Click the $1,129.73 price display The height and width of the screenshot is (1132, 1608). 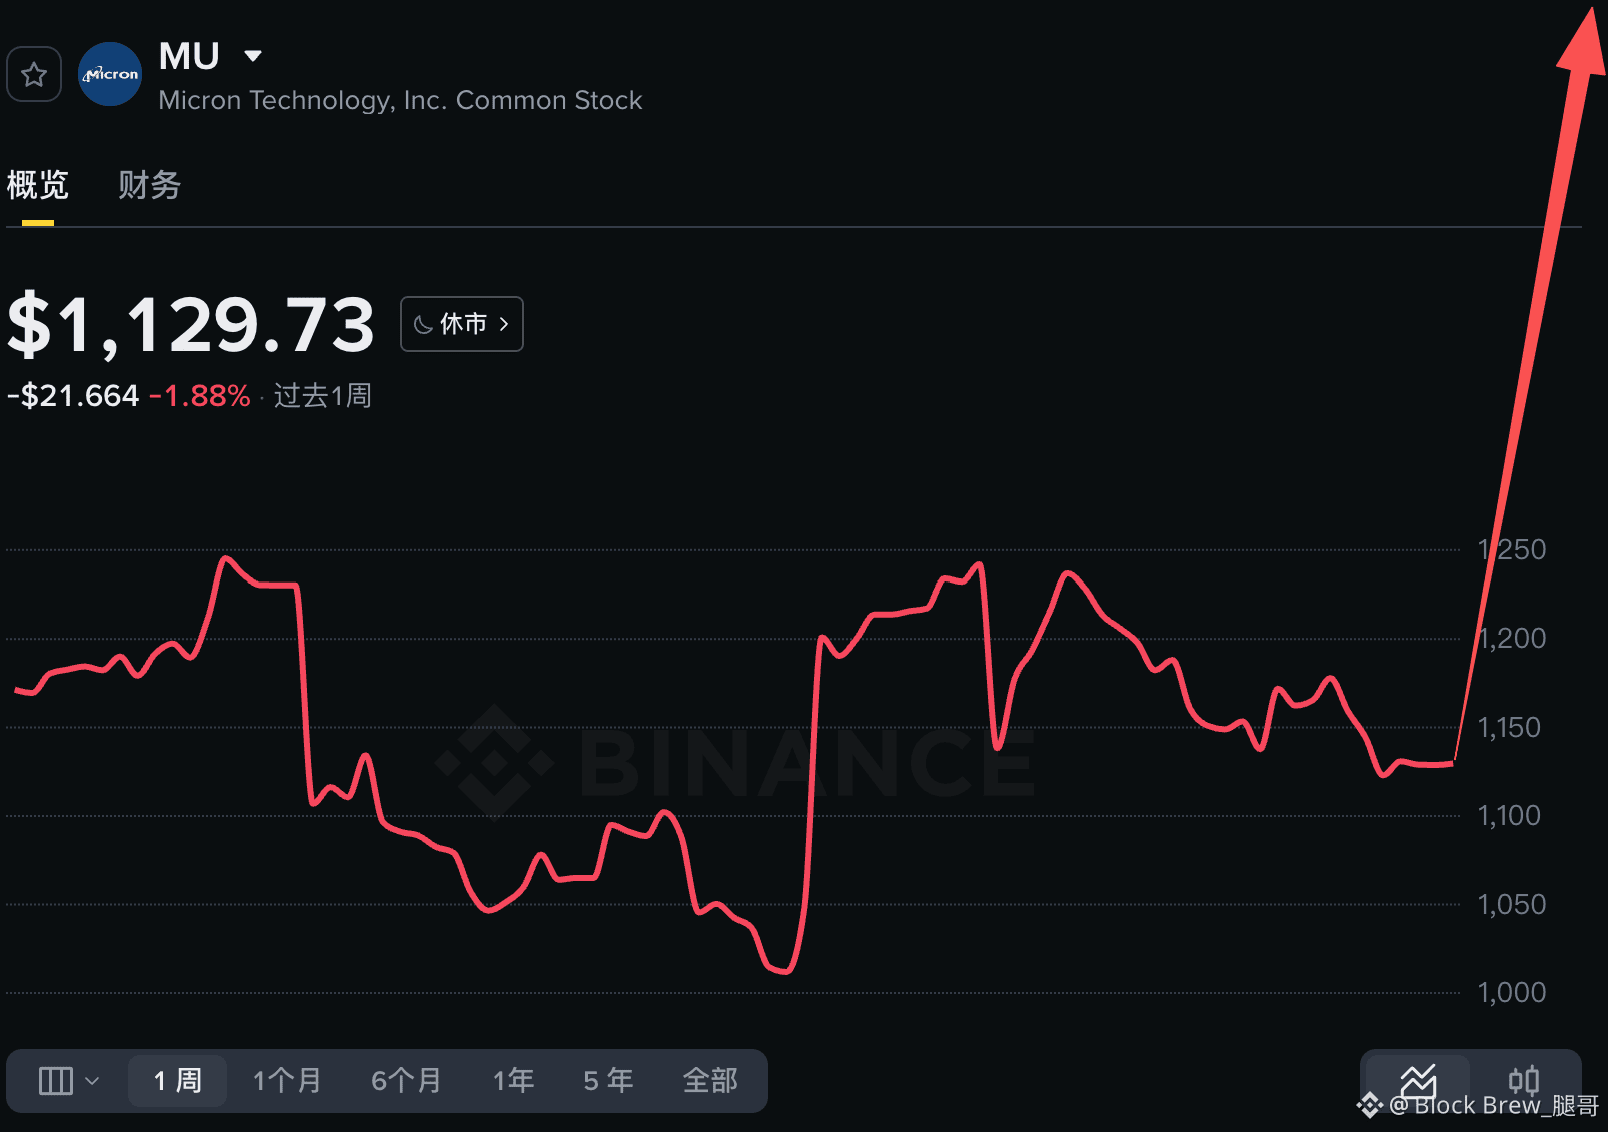tap(191, 324)
